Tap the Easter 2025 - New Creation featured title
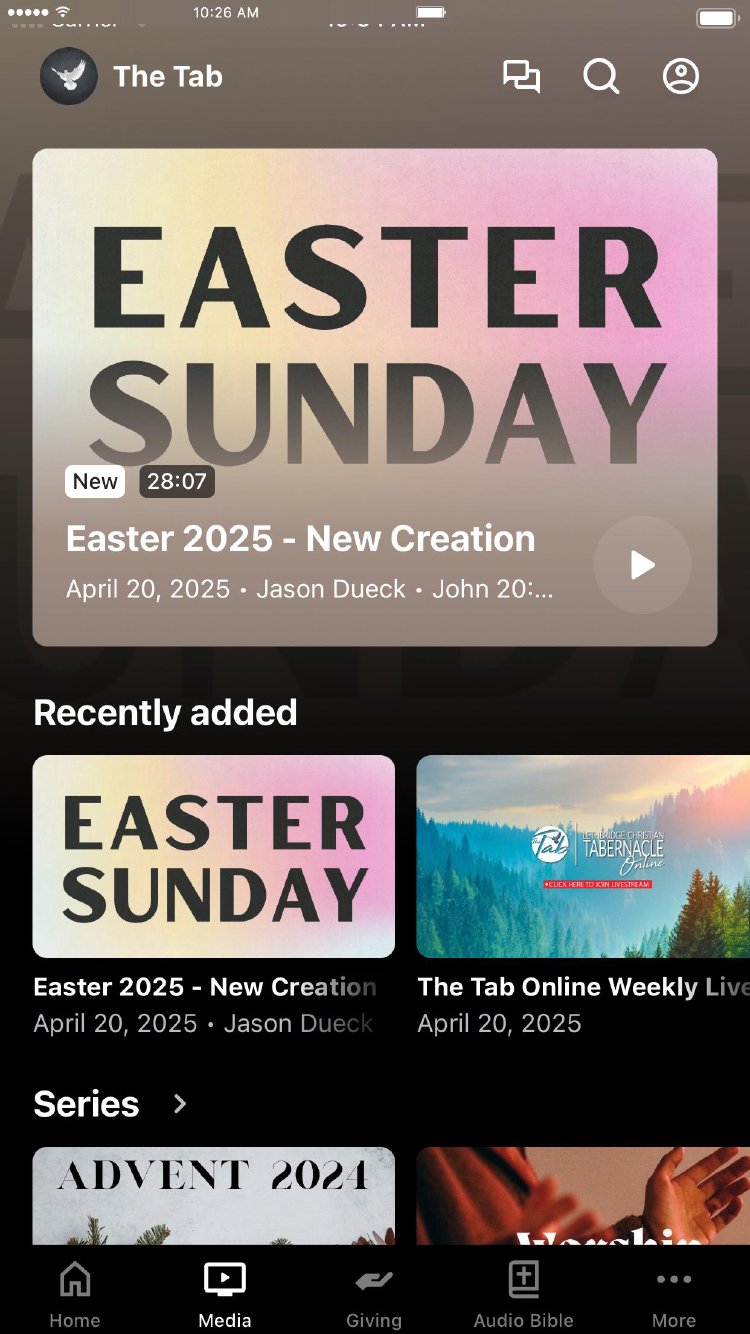750x1334 pixels. 300,539
